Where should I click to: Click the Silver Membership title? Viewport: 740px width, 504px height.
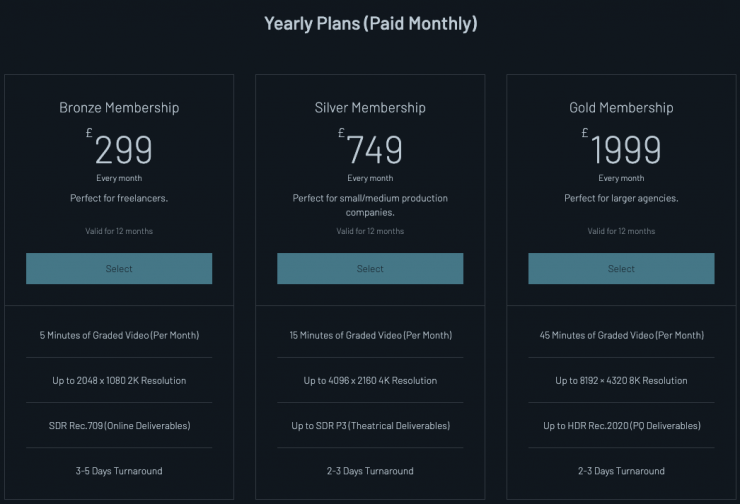pyautogui.click(x=370, y=108)
